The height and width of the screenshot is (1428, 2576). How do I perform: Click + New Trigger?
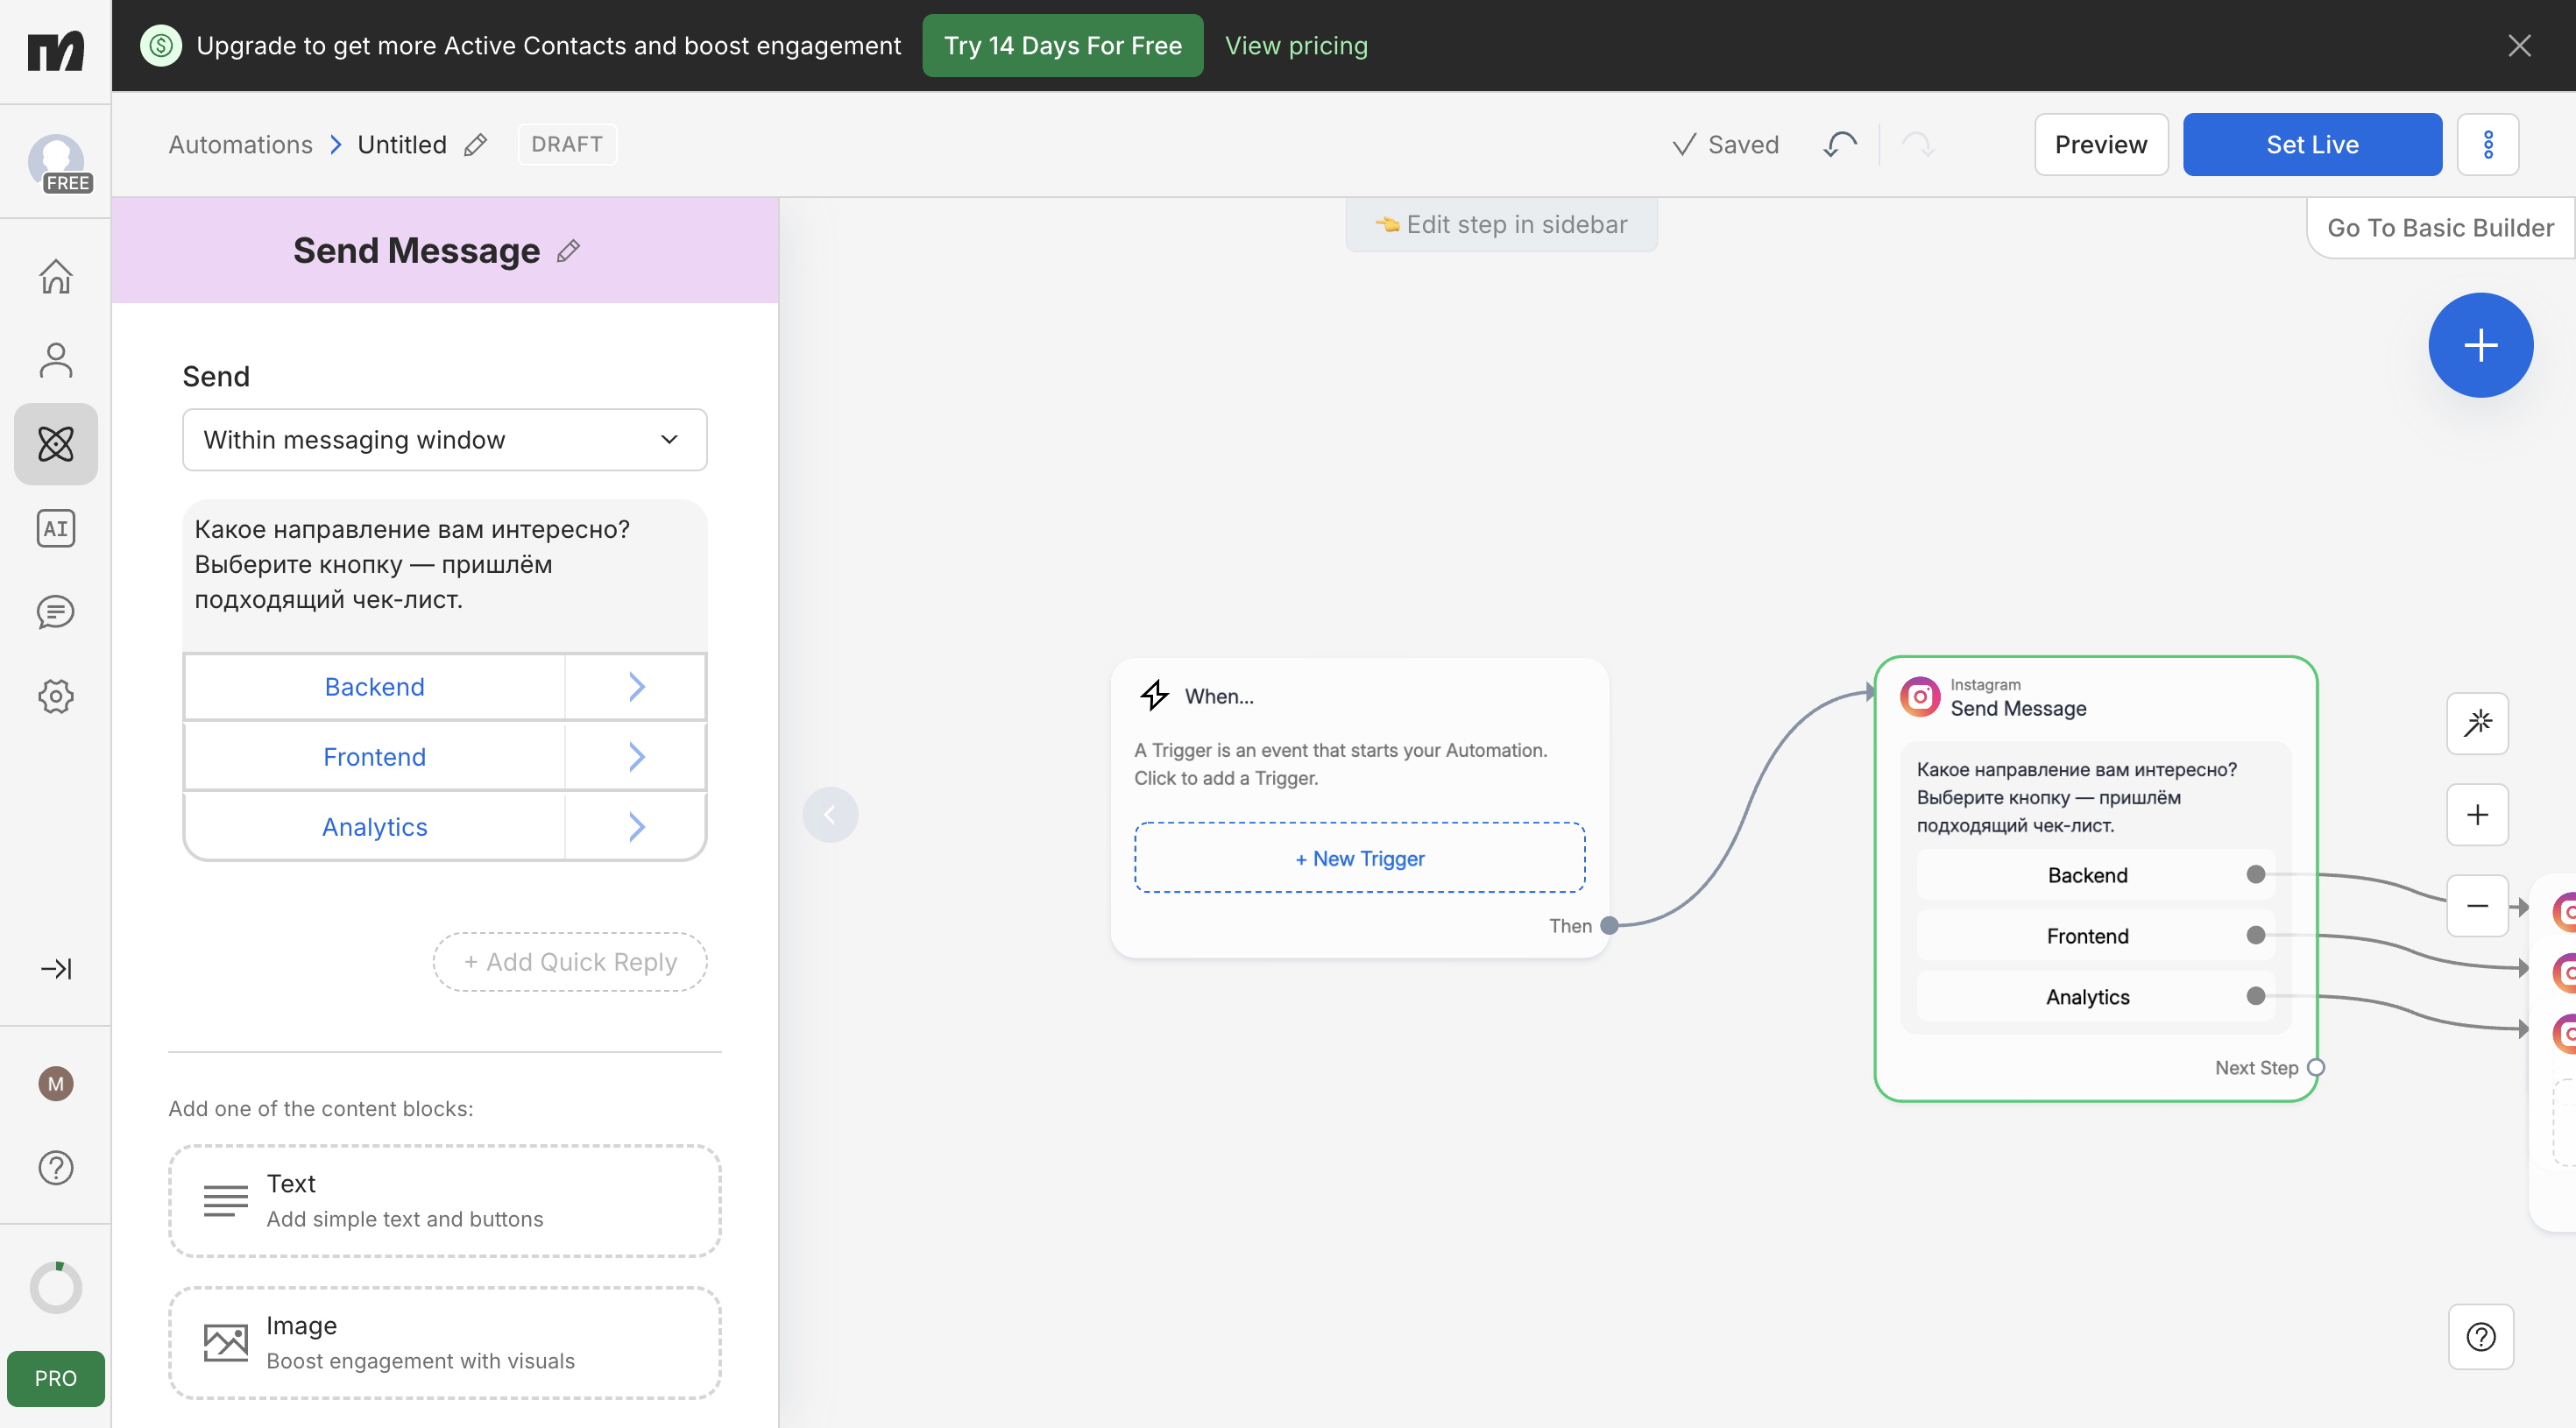(x=1359, y=858)
